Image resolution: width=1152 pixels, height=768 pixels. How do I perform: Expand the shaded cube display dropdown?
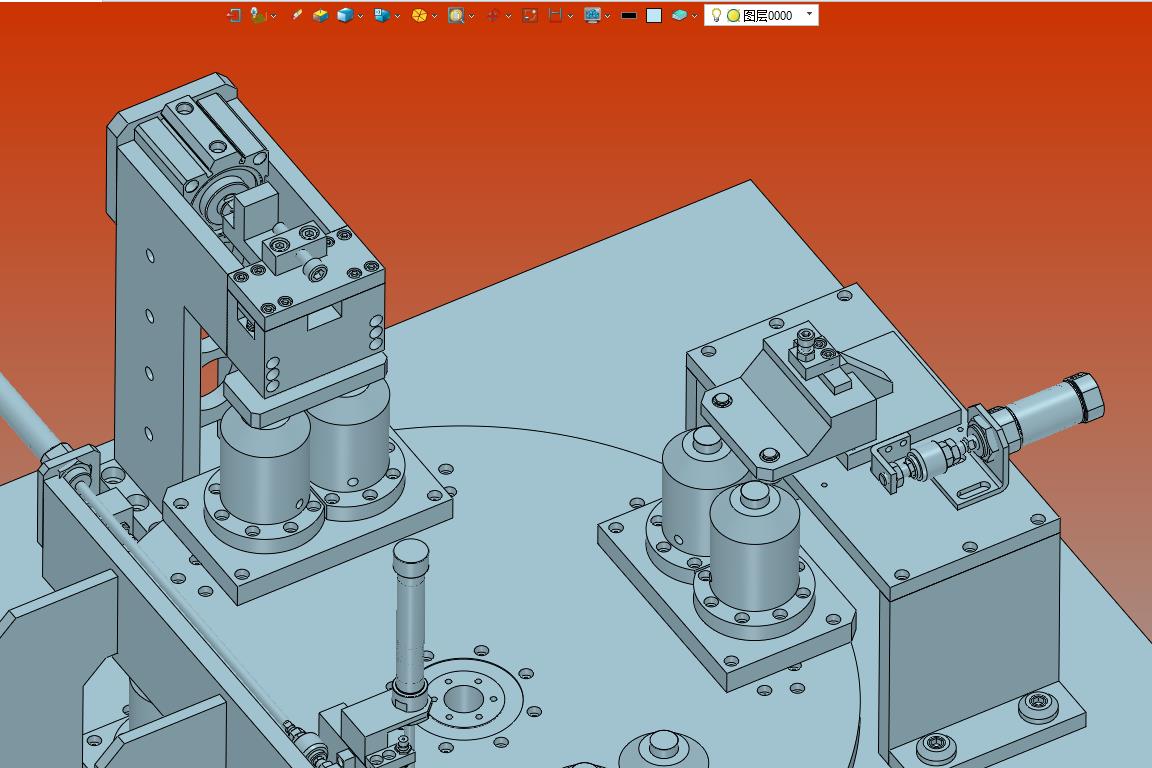tap(360, 15)
